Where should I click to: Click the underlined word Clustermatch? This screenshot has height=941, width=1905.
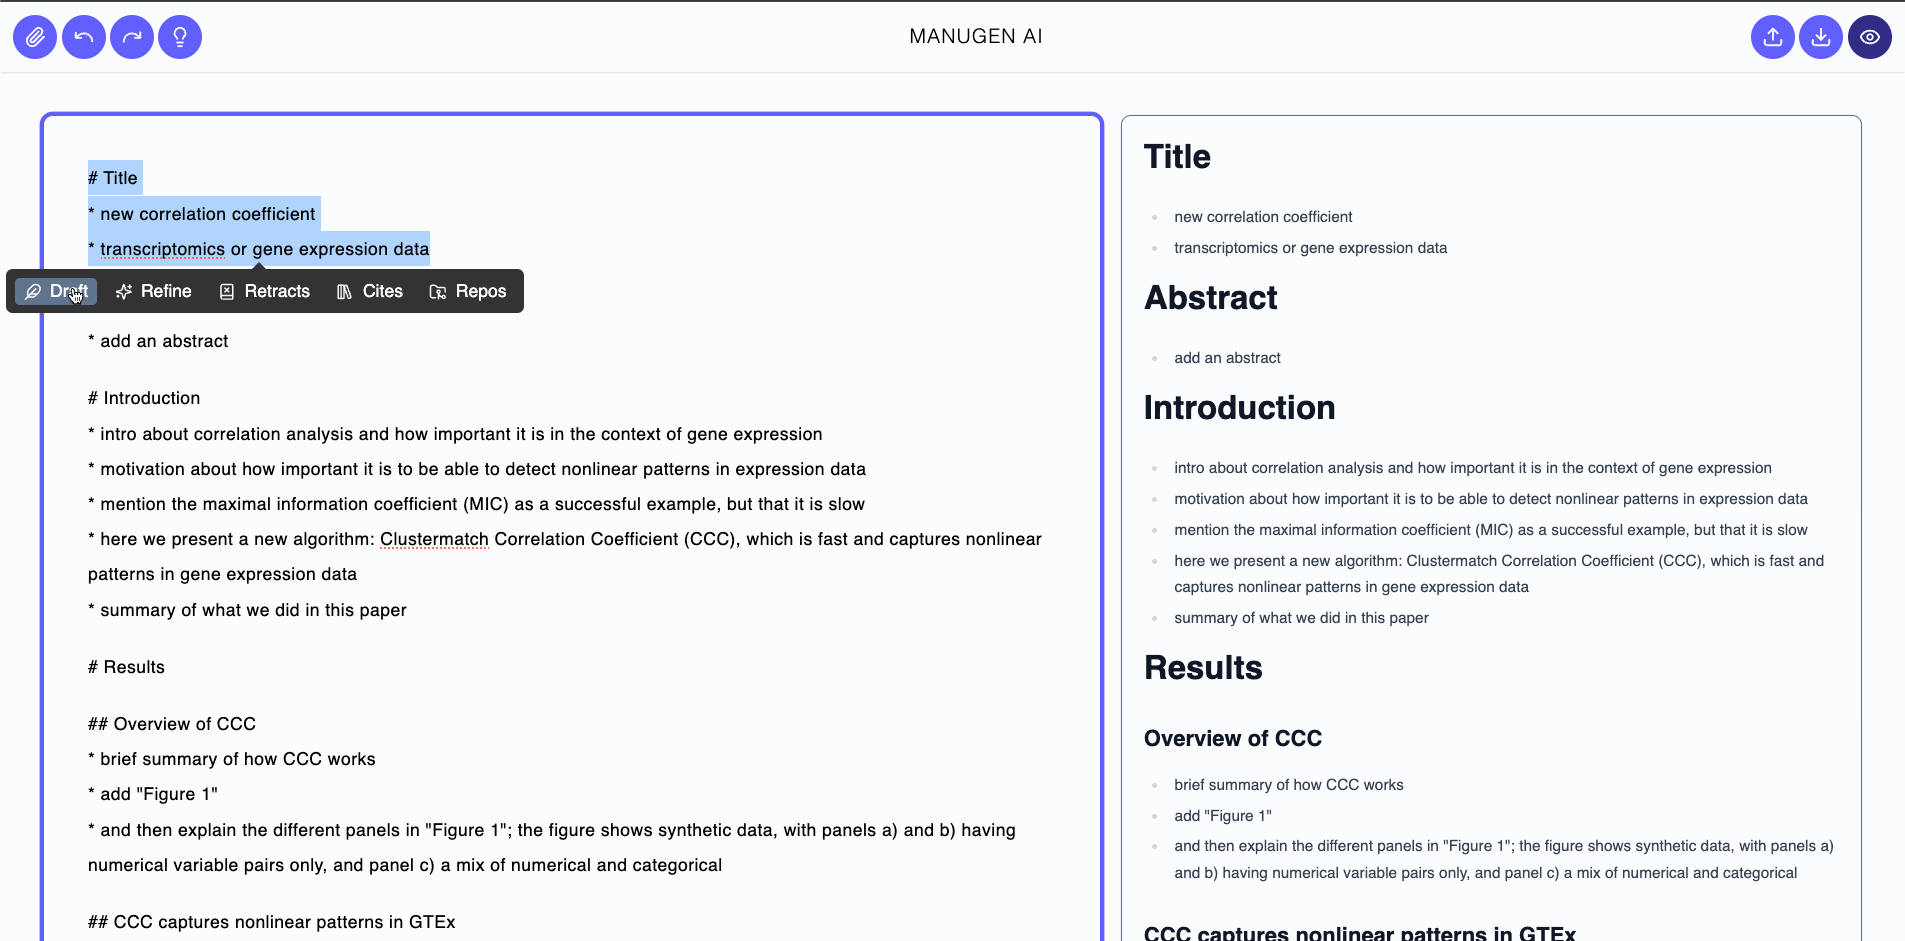(433, 539)
